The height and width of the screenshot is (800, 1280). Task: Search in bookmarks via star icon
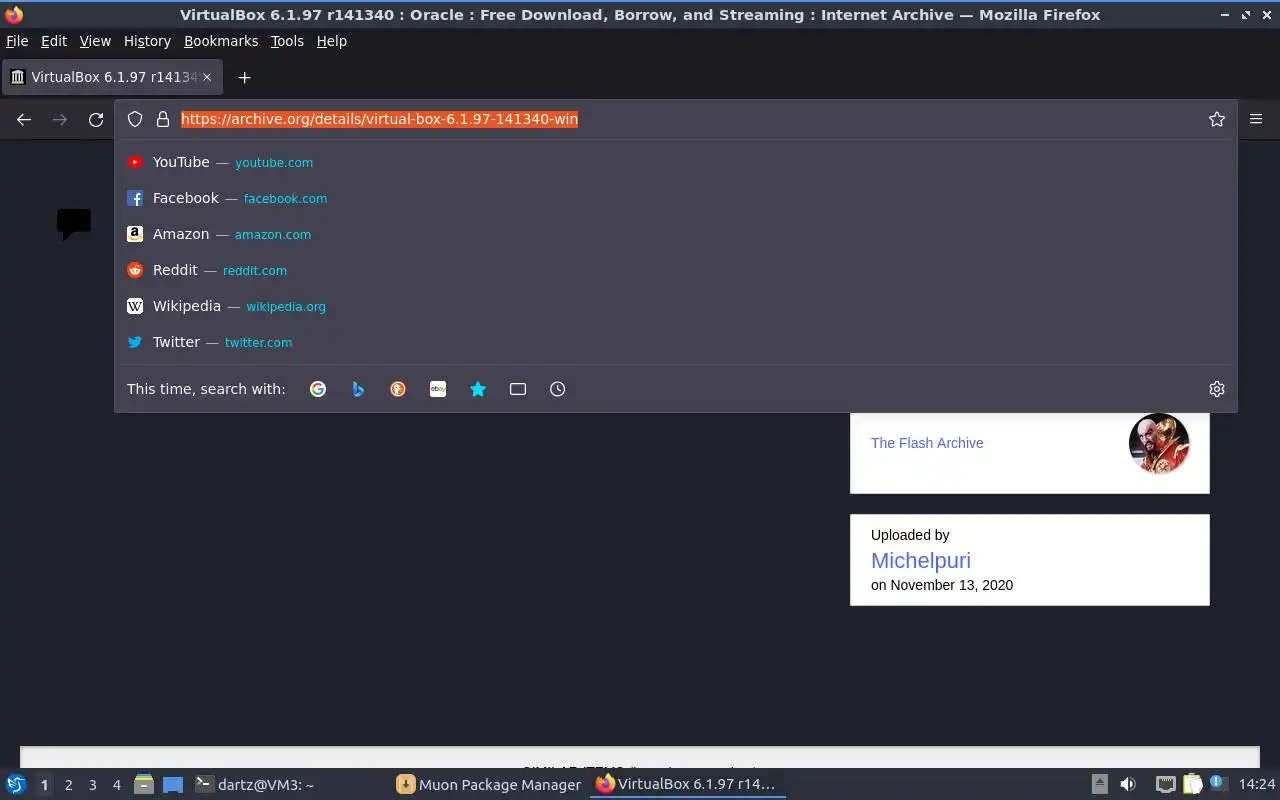coord(478,389)
